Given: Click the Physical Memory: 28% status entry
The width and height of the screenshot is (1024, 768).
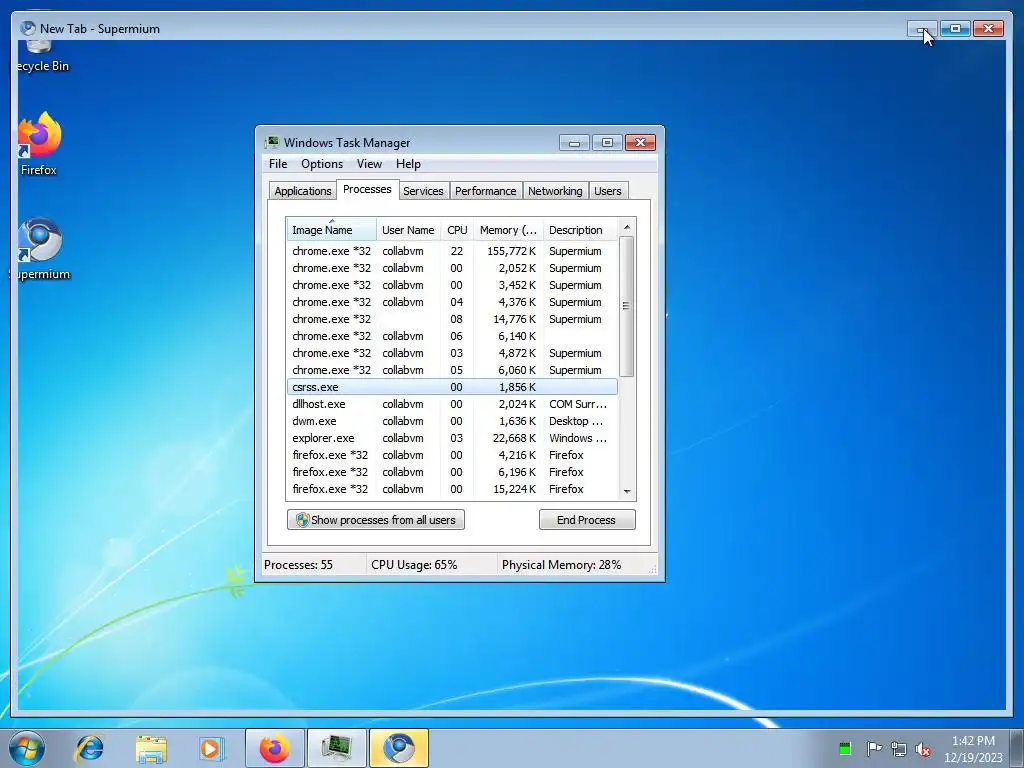Looking at the screenshot, I should (x=561, y=565).
